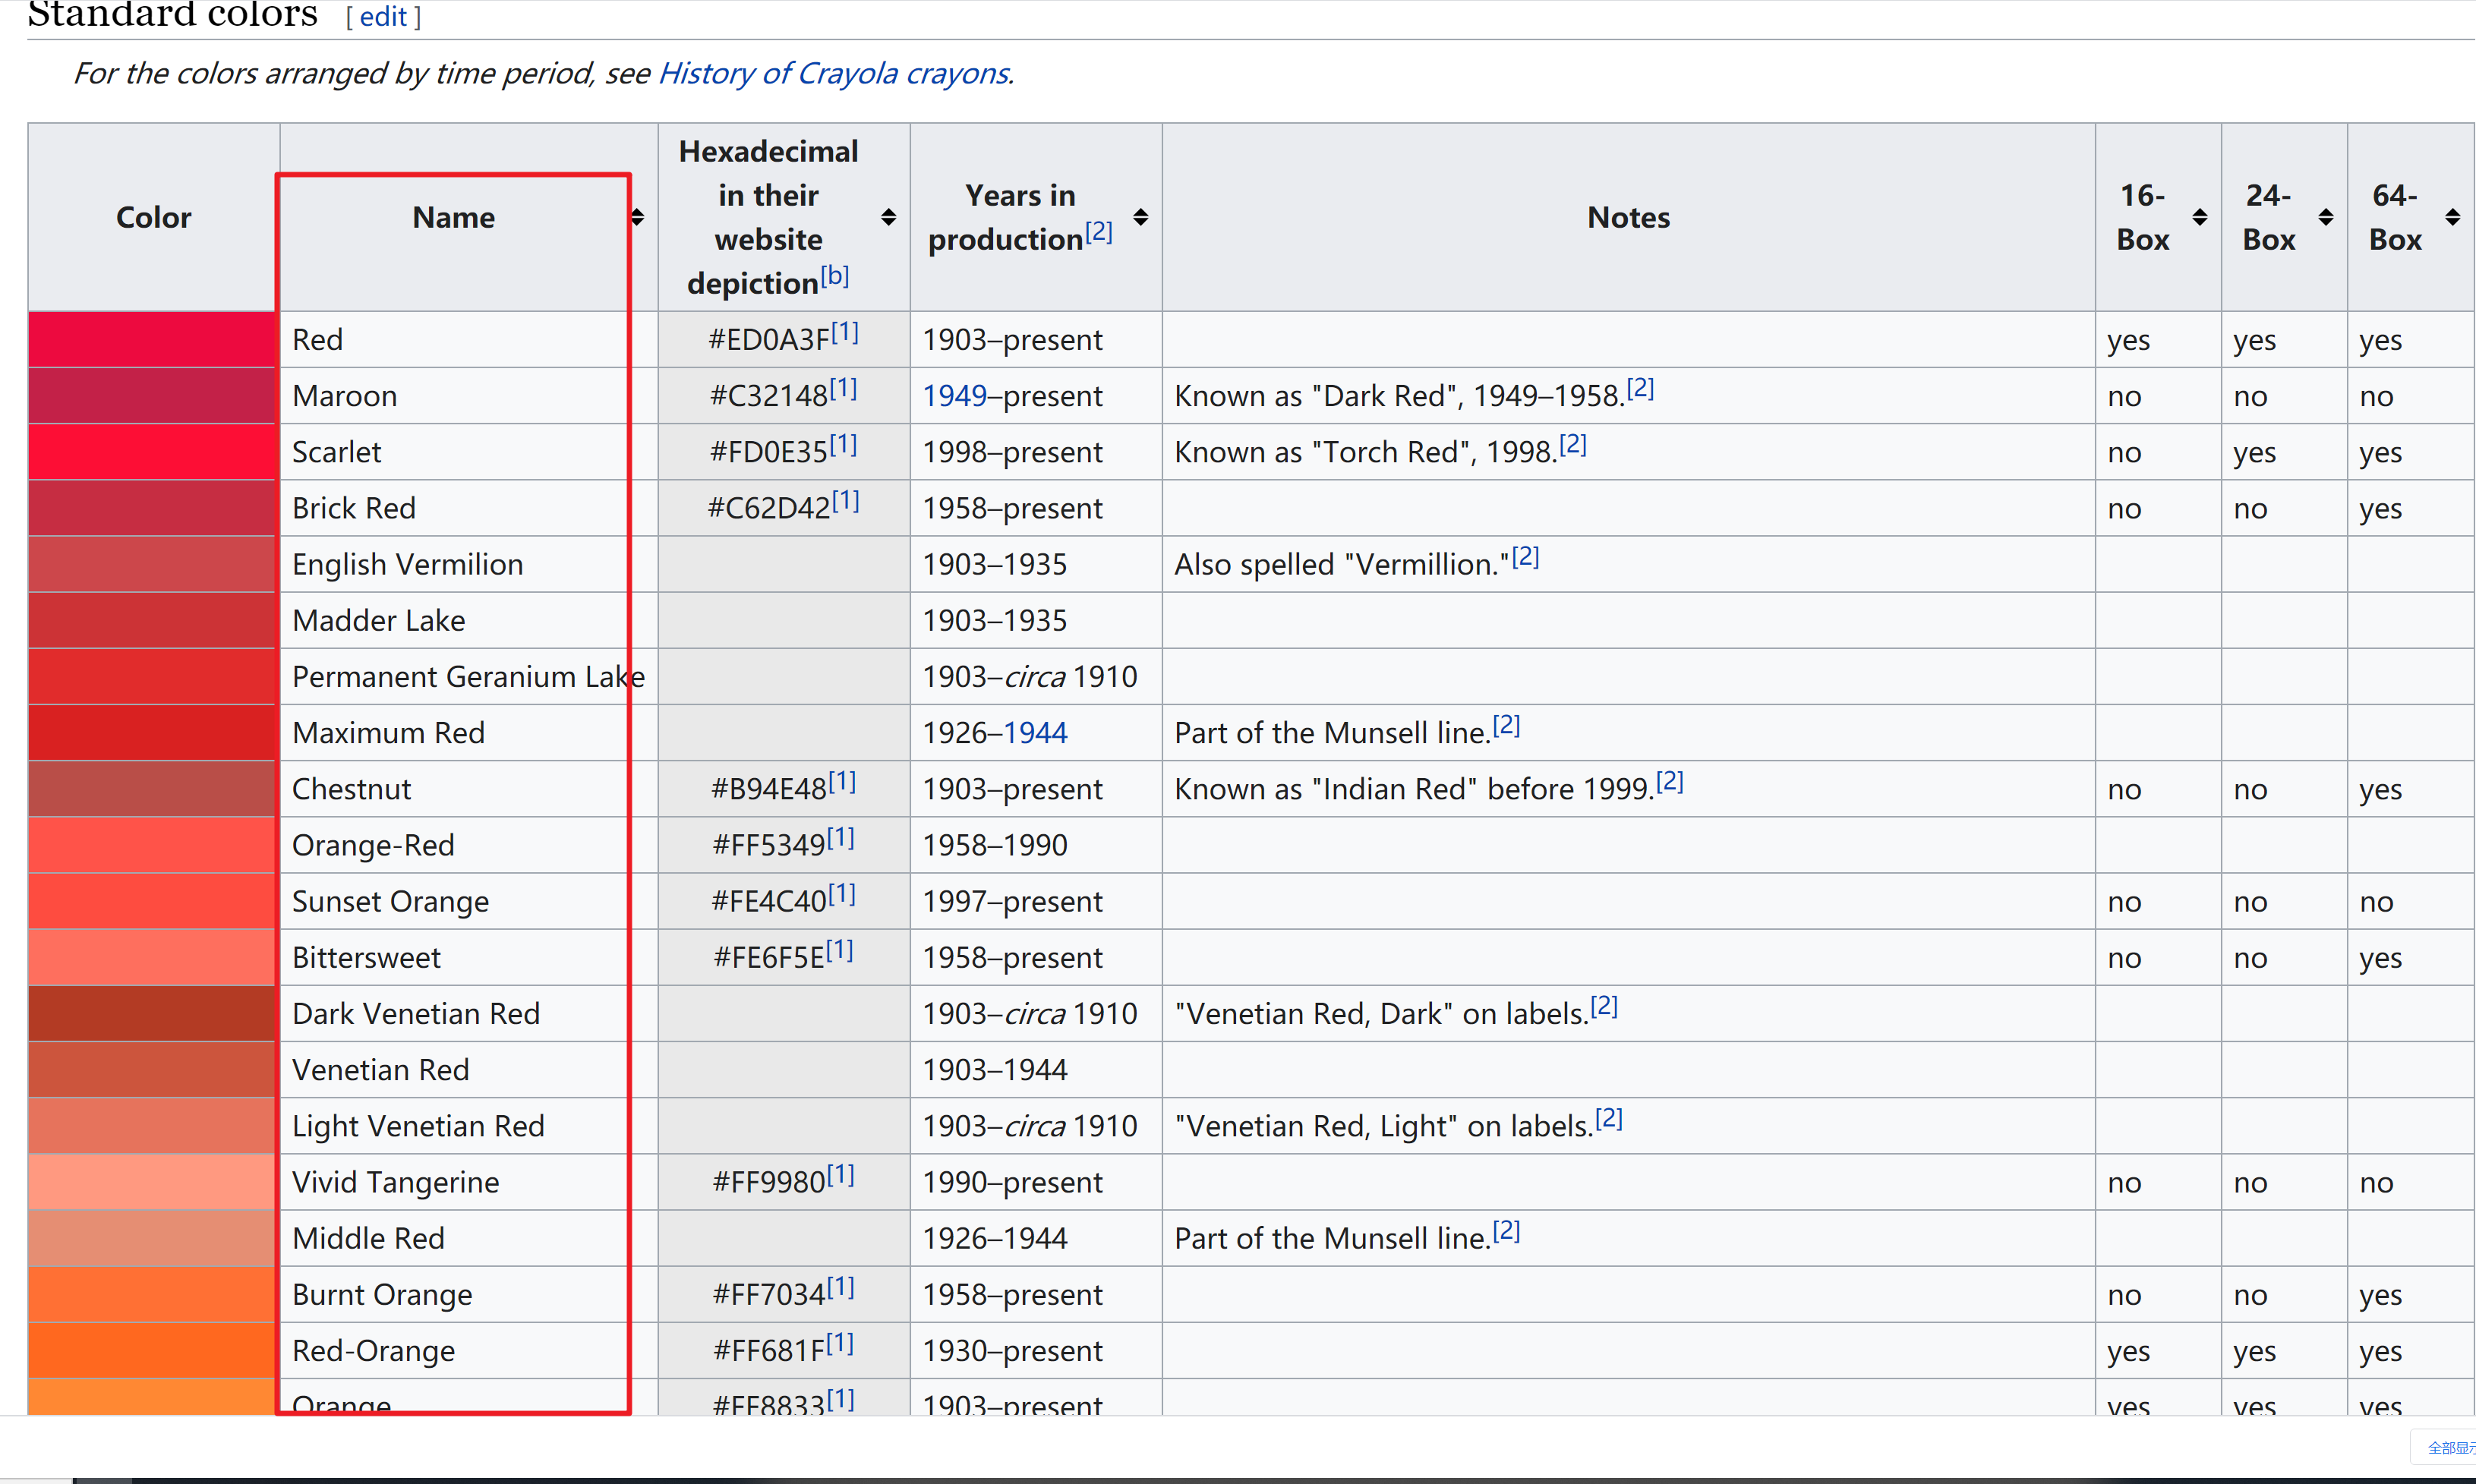Sort the 64-Box column
The width and height of the screenshot is (2476, 1484).
tap(2452, 217)
